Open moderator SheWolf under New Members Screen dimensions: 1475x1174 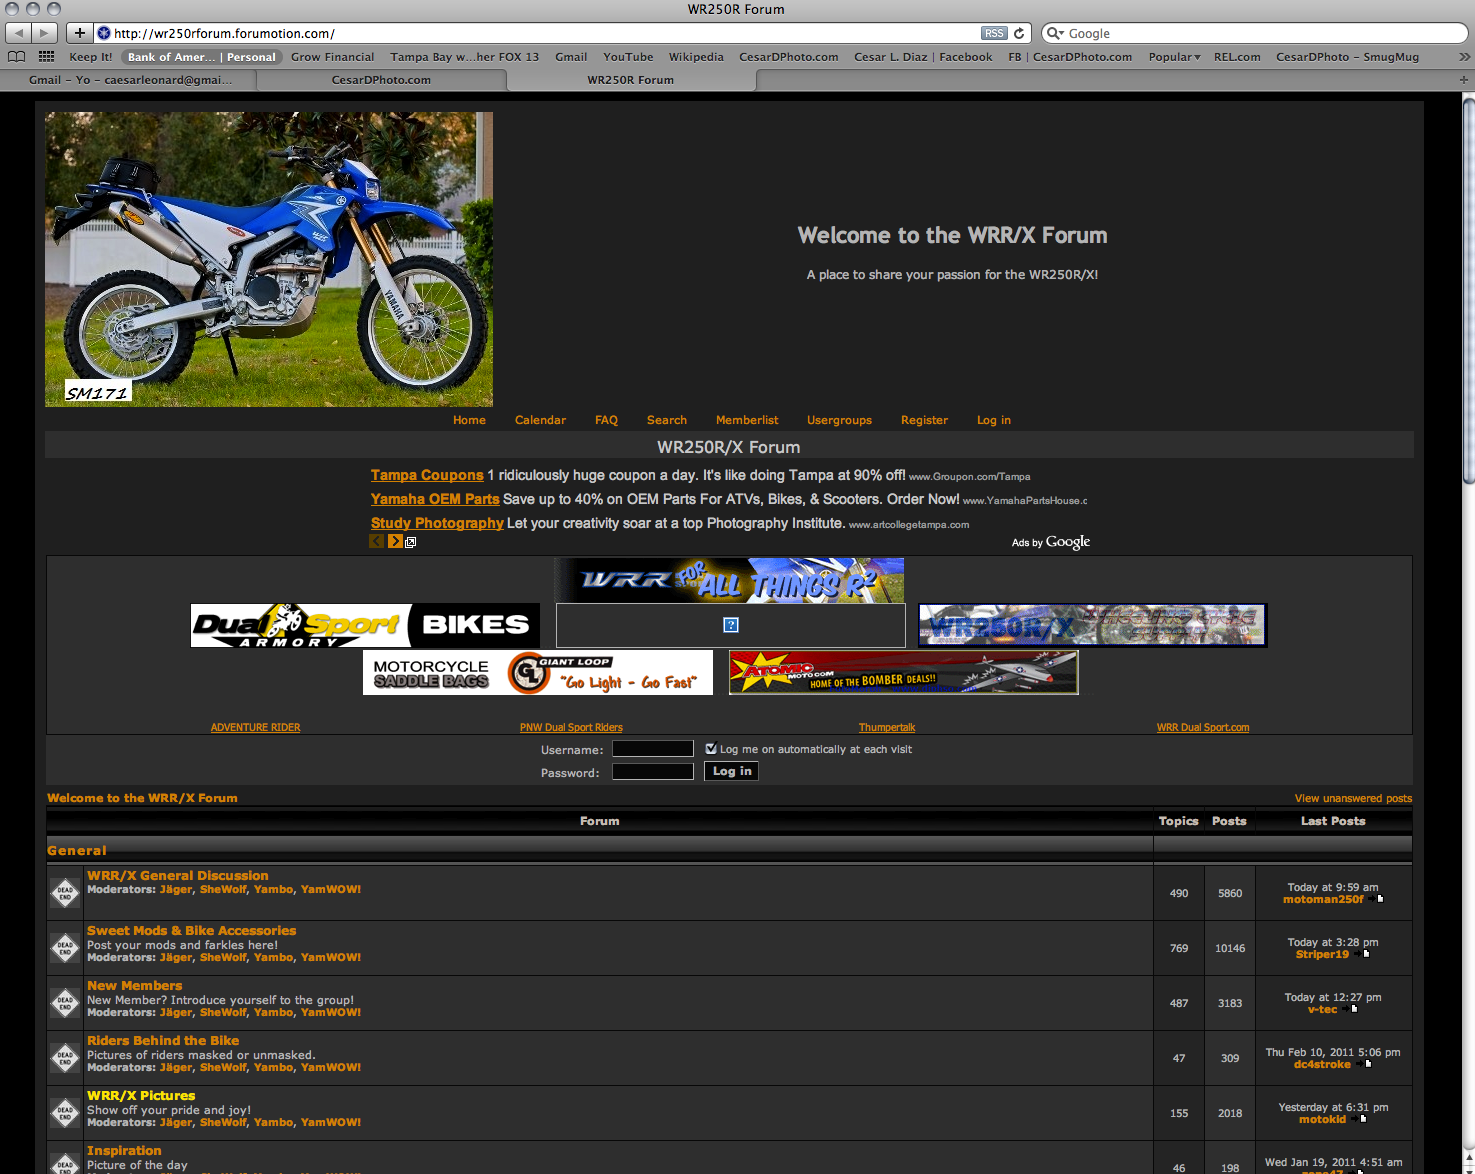click(223, 1012)
